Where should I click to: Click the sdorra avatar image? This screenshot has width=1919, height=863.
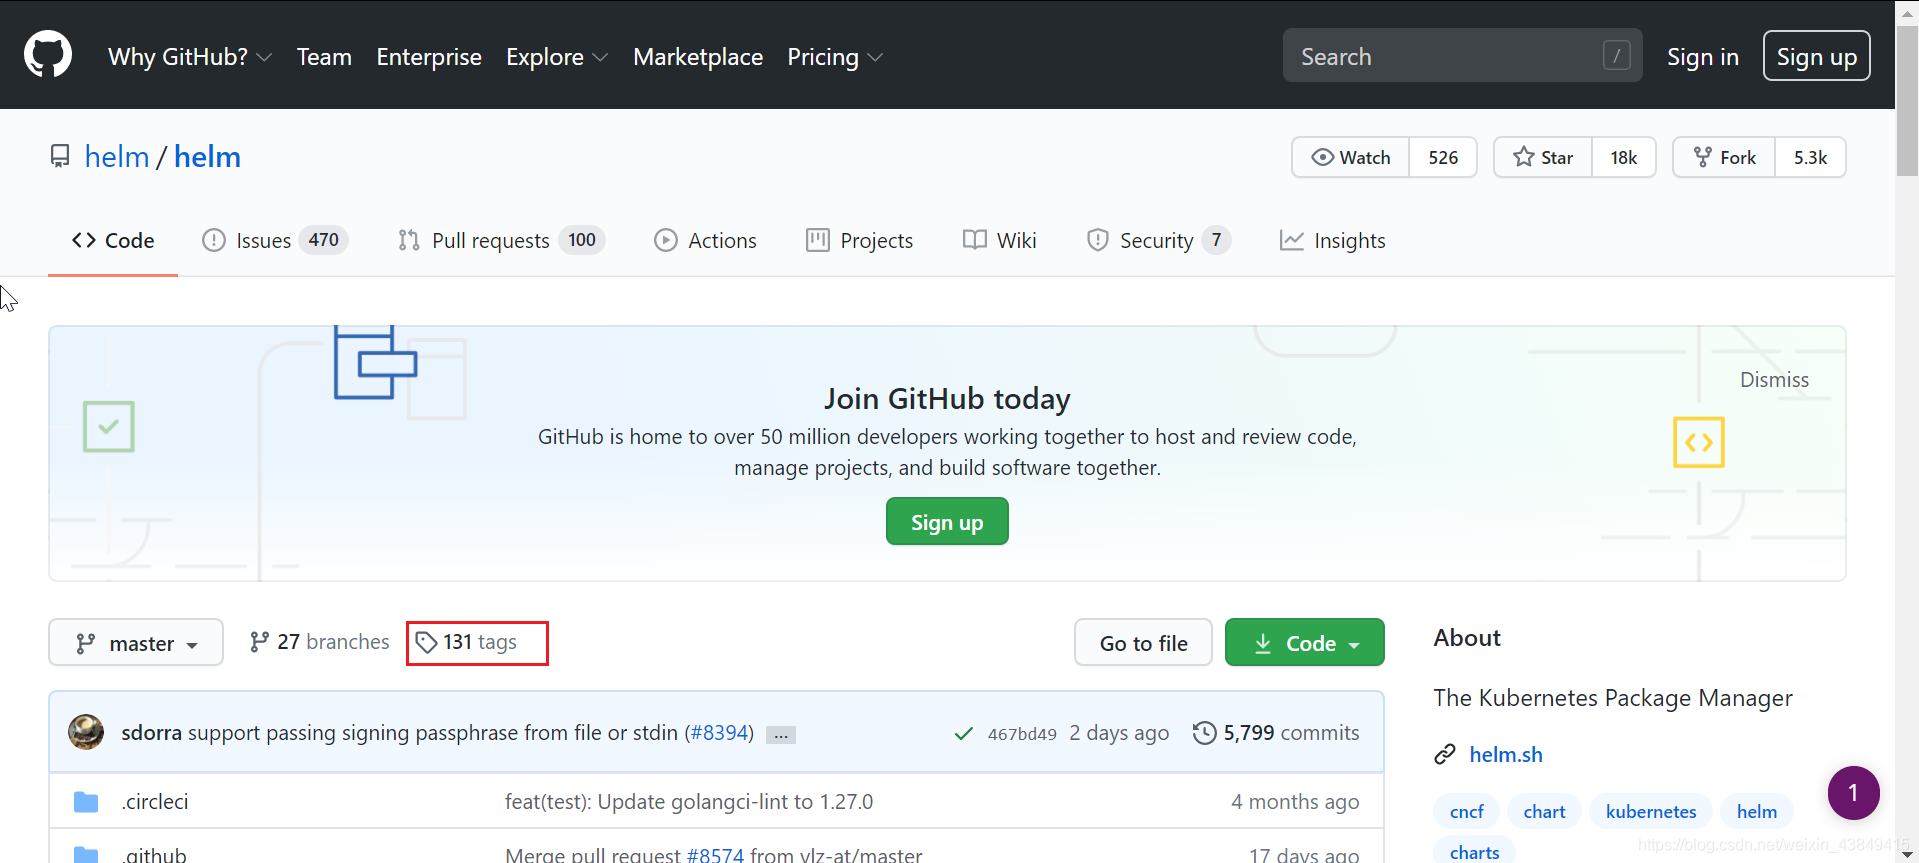pyautogui.click(x=86, y=732)
